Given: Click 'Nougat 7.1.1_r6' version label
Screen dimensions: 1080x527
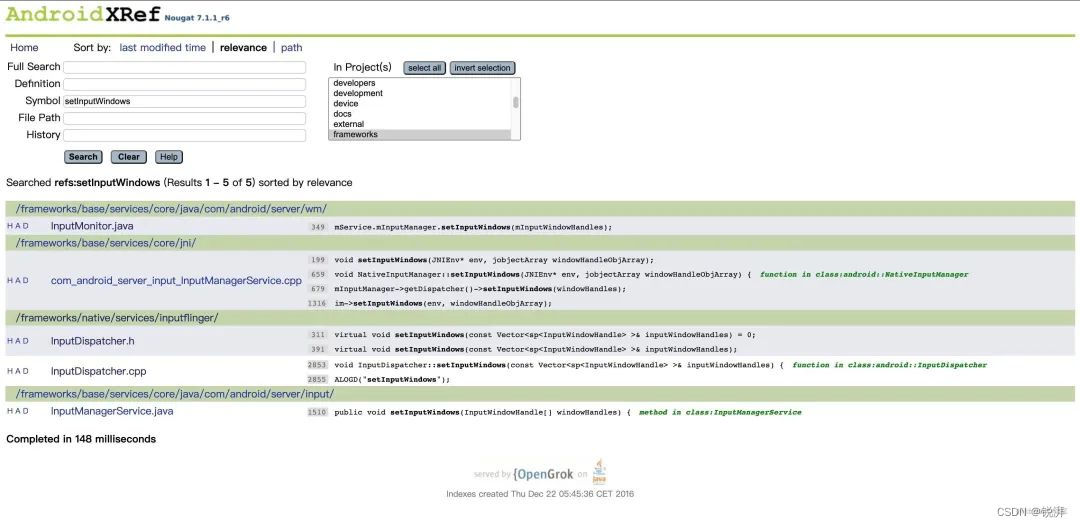Looking at the screenshot, I should tap(197, 18).
